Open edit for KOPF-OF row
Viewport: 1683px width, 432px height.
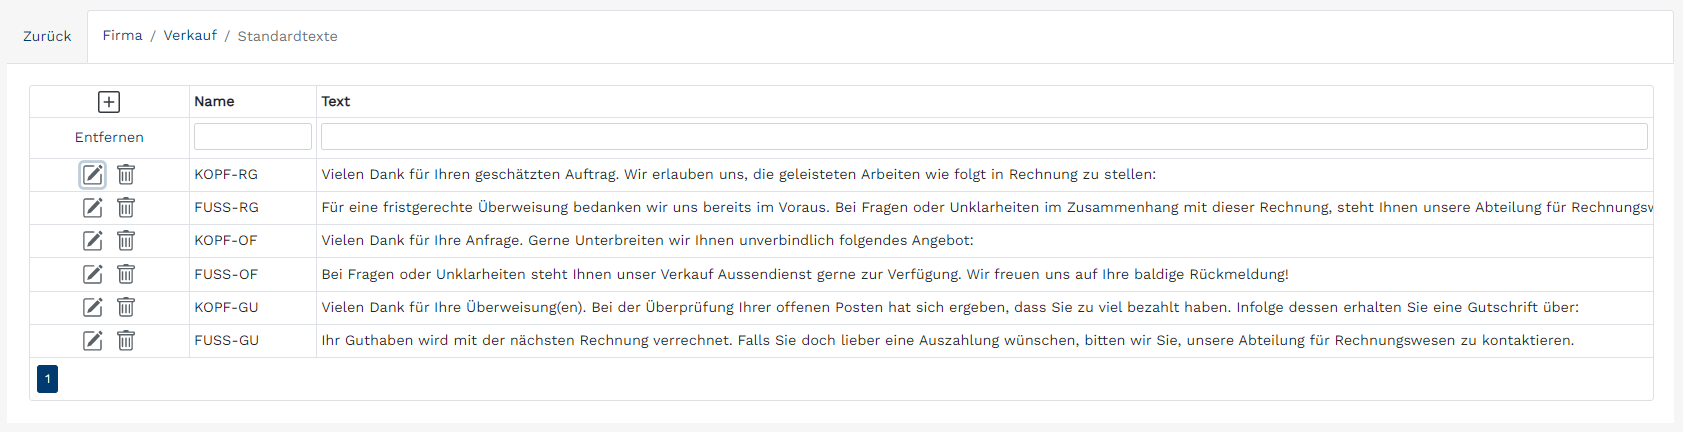point(92,241)
